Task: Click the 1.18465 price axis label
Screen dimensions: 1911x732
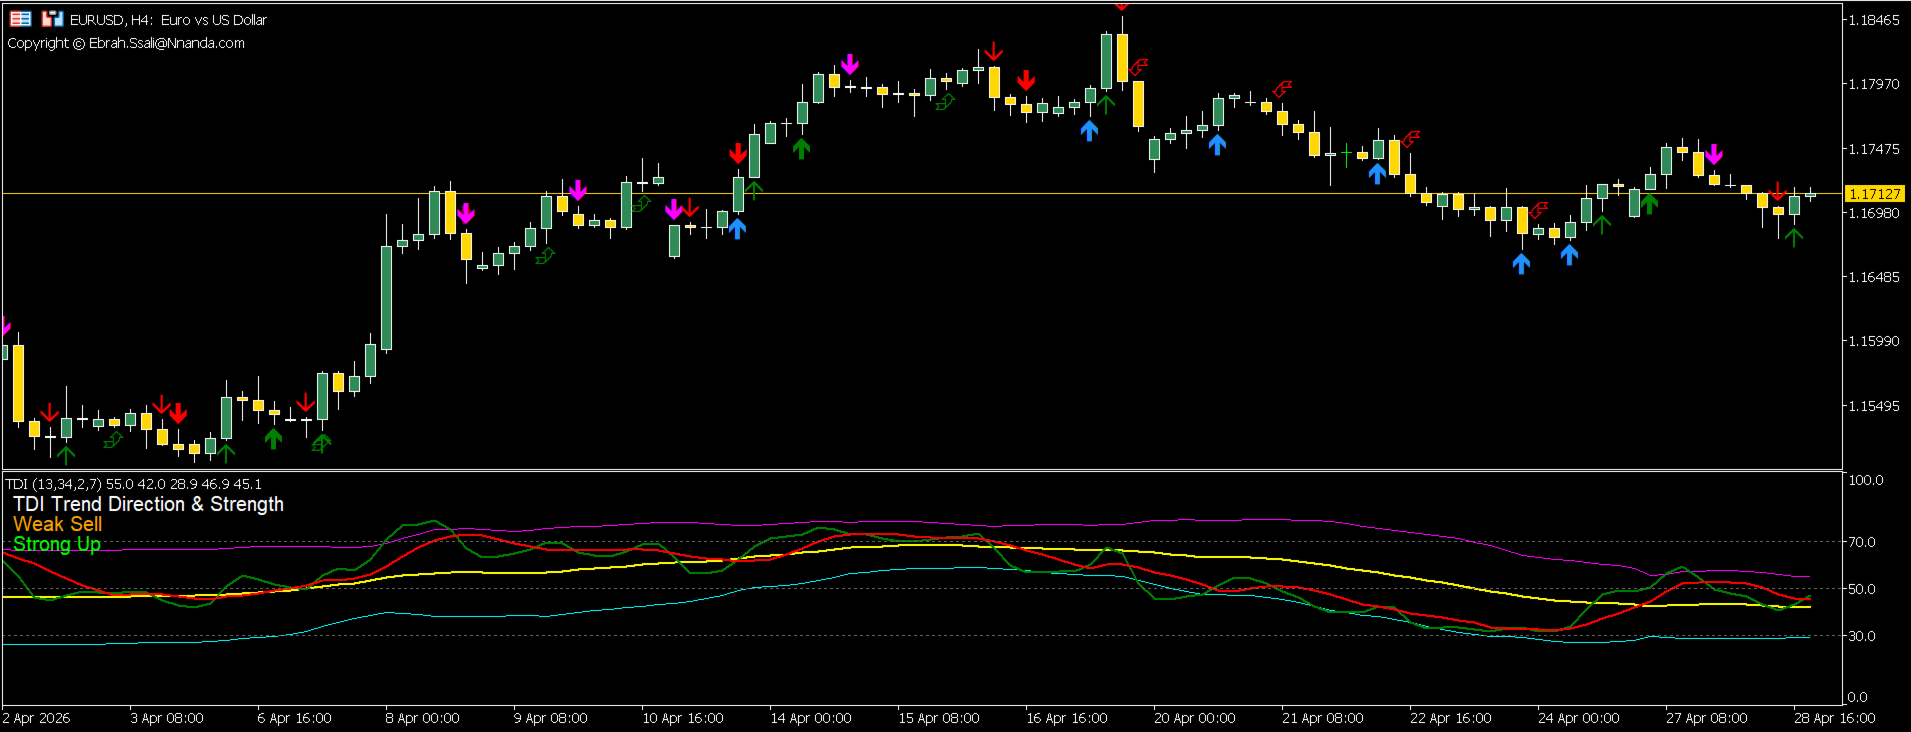Action: pos(1874,20)
